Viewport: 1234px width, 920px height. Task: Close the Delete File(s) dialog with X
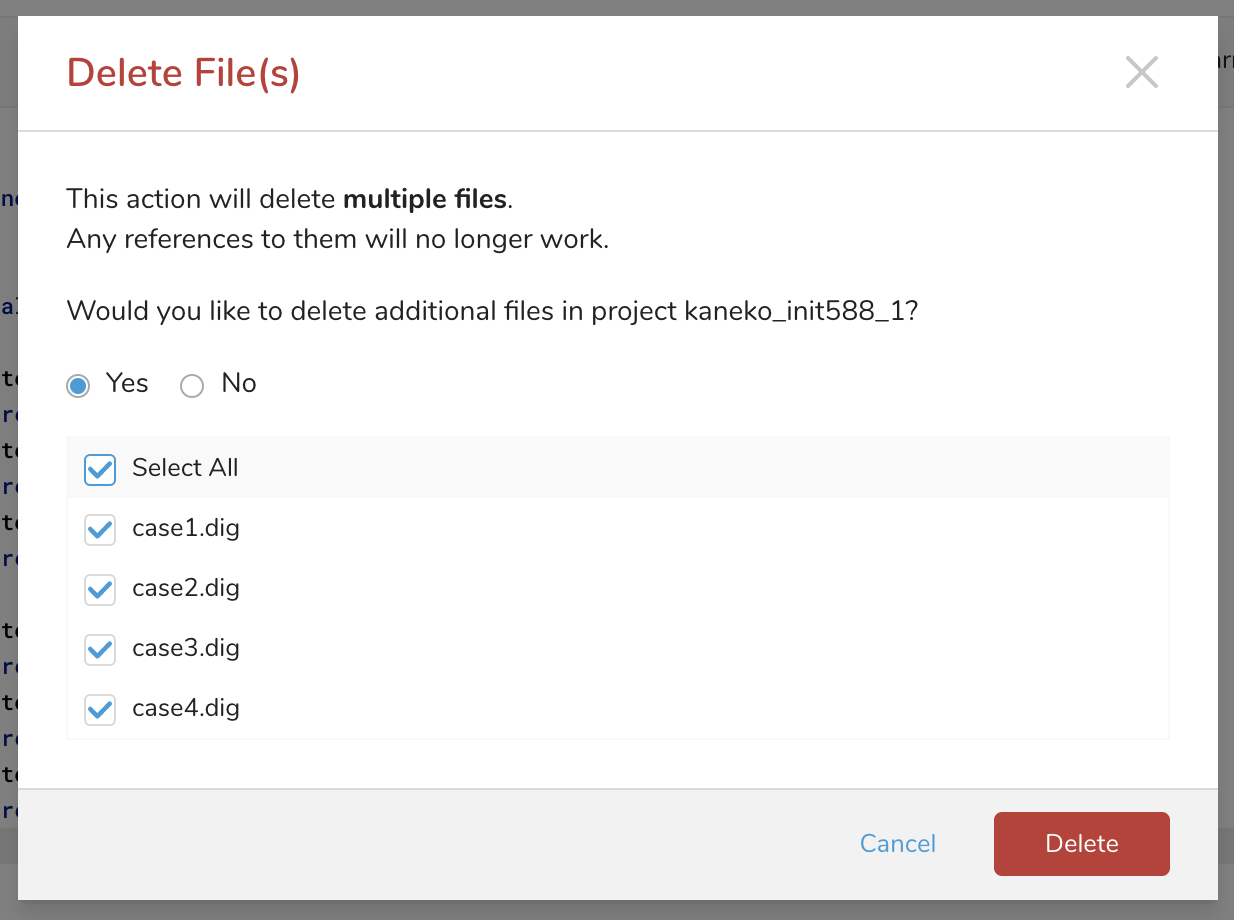coord(1141,73)
